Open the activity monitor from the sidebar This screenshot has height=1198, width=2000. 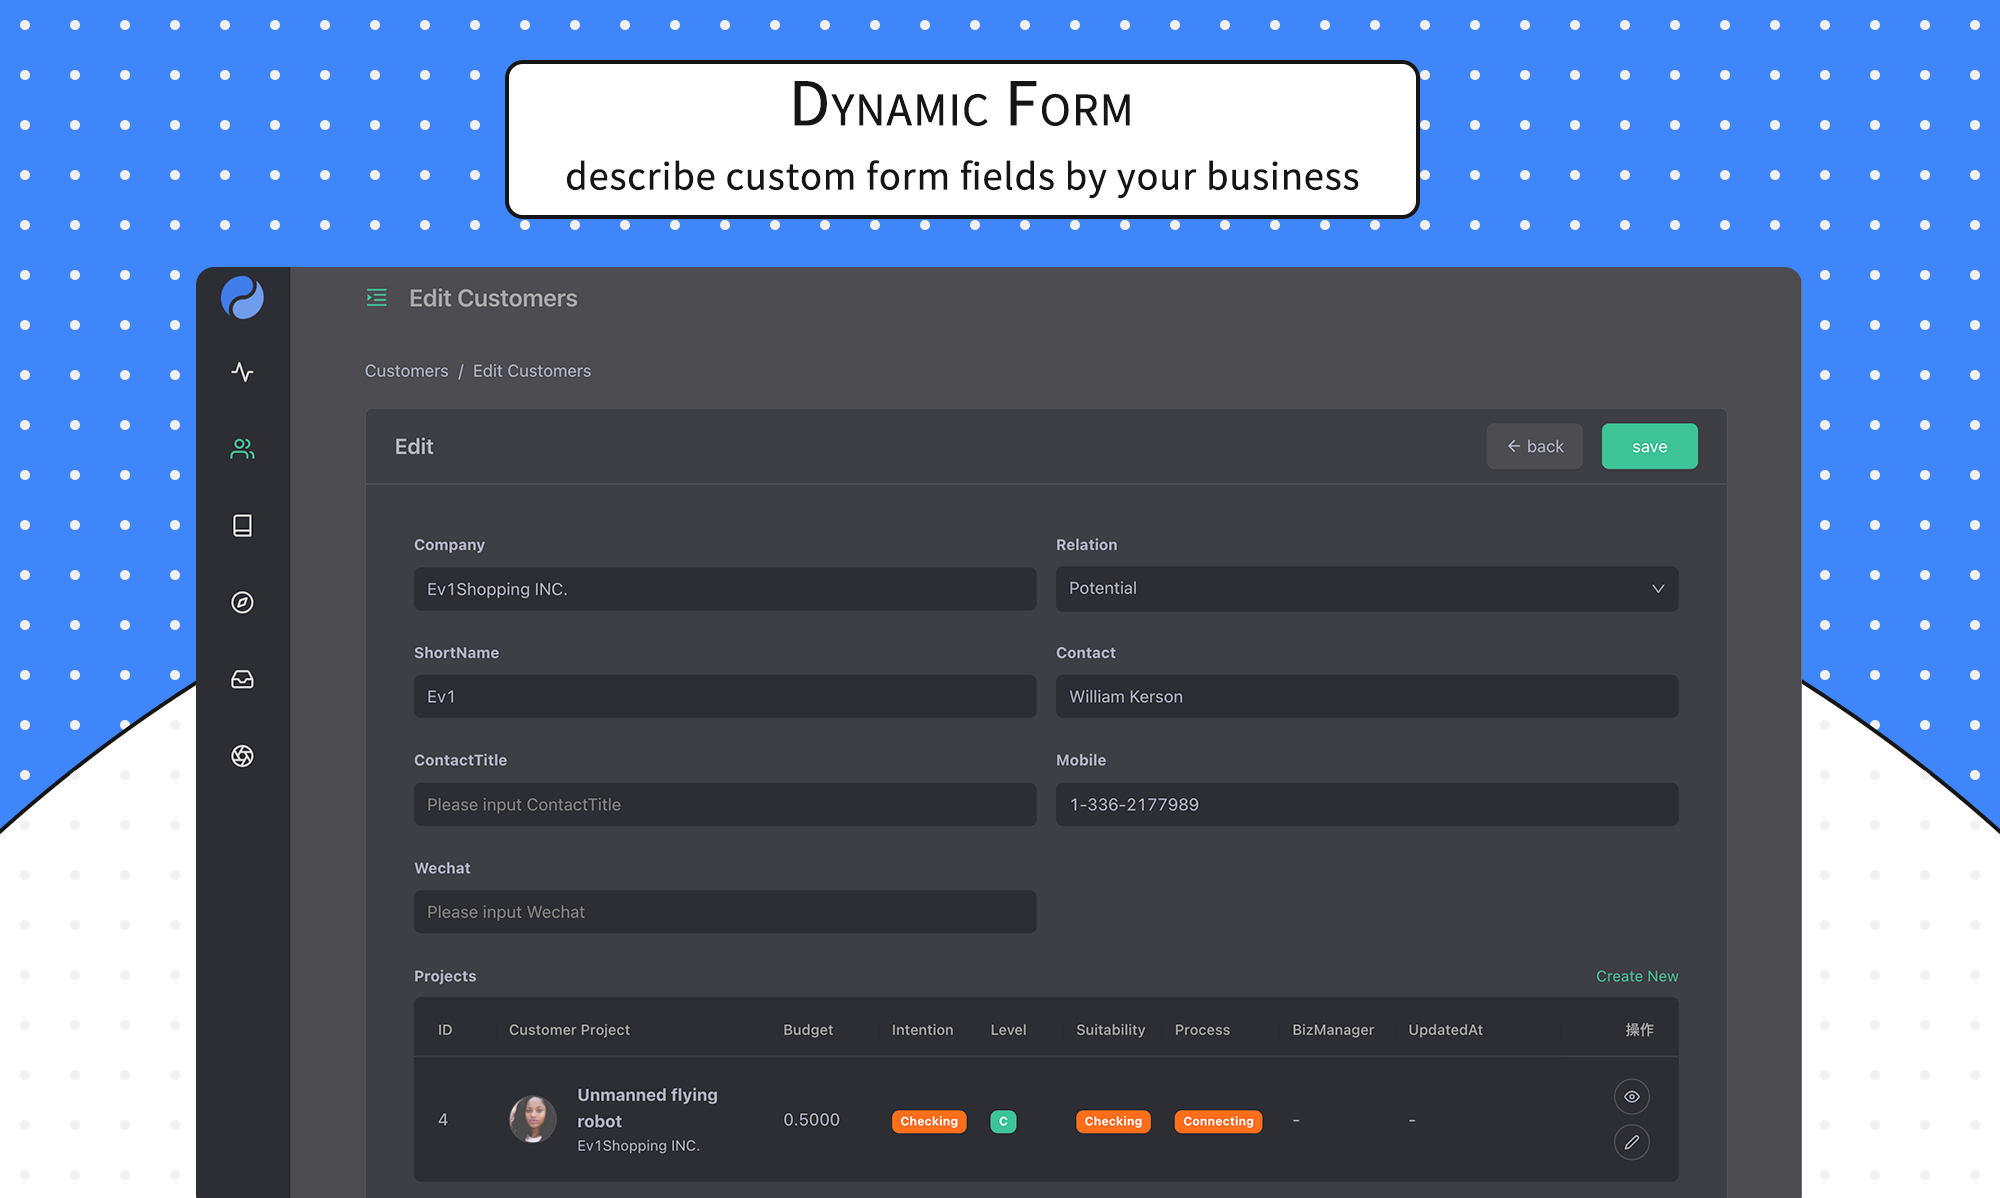[x=242, y=371]
